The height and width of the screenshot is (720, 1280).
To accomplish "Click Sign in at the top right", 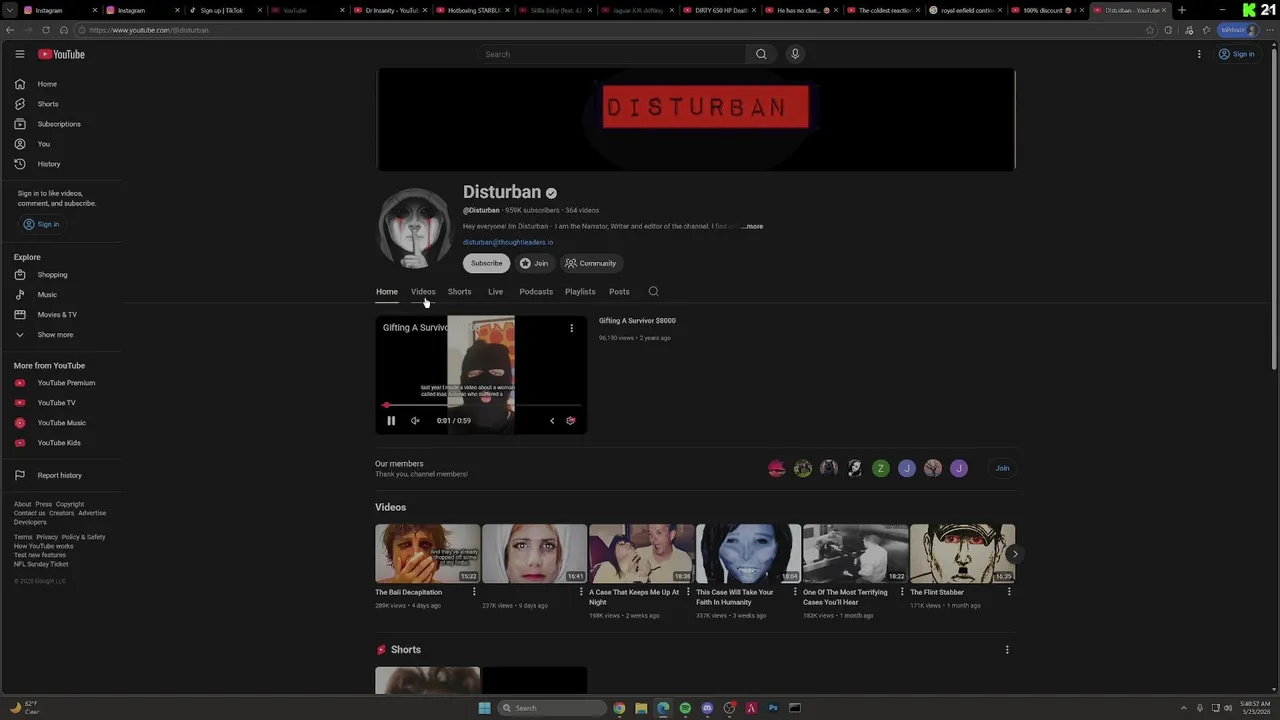I will 1237,54.
